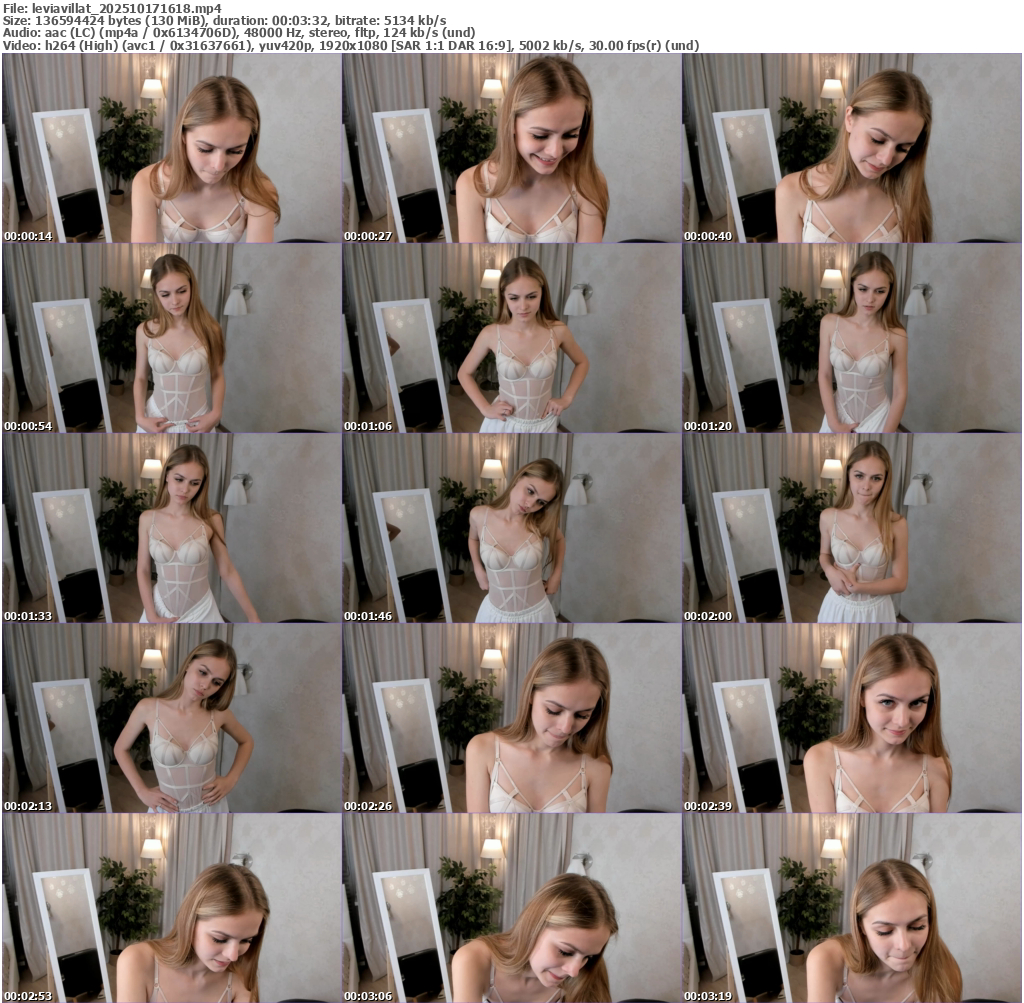
Task: Click the file name leviavillat_202510171618.mp4
Action: point(127,8)
